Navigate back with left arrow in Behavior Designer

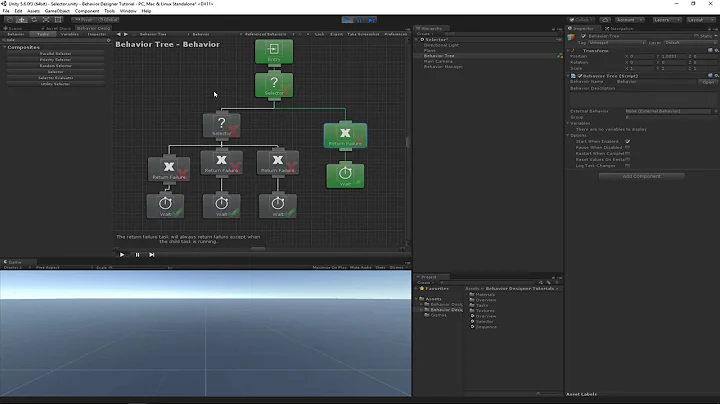tap(118, 34)
